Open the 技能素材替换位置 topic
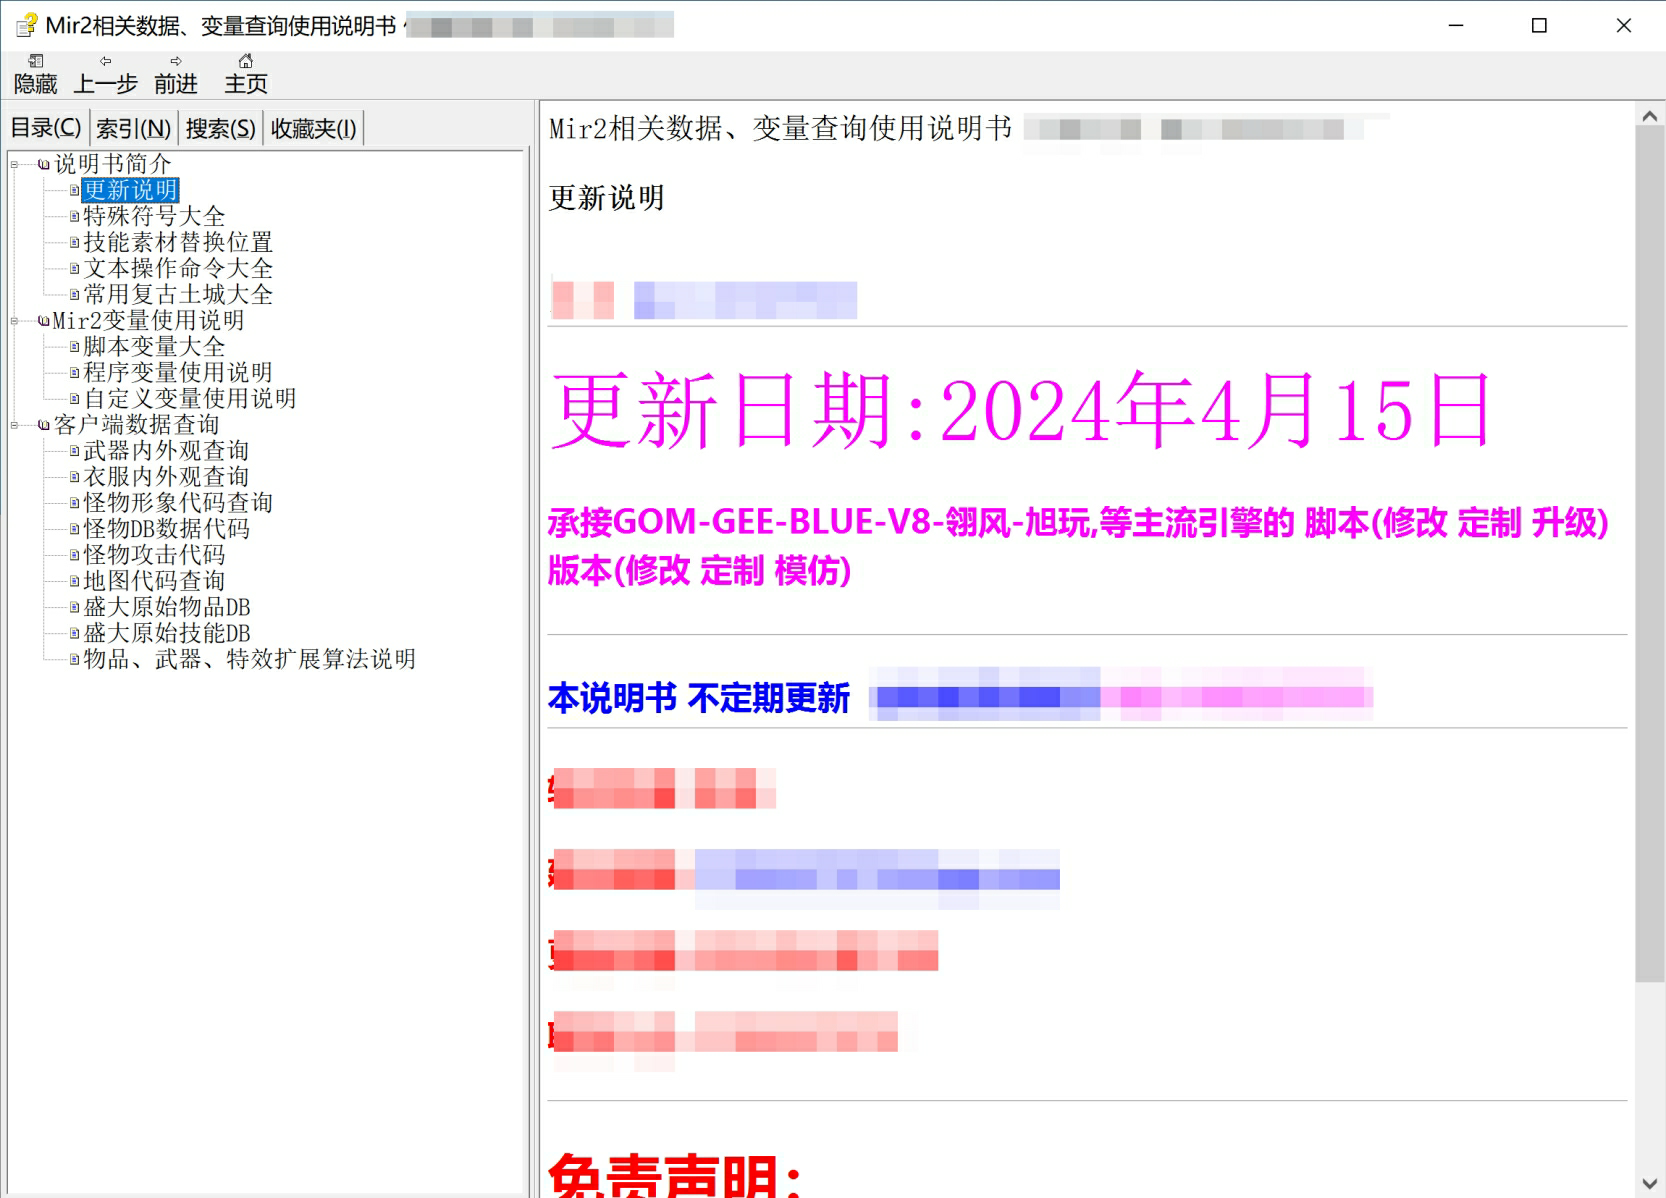 pos(178,242)
